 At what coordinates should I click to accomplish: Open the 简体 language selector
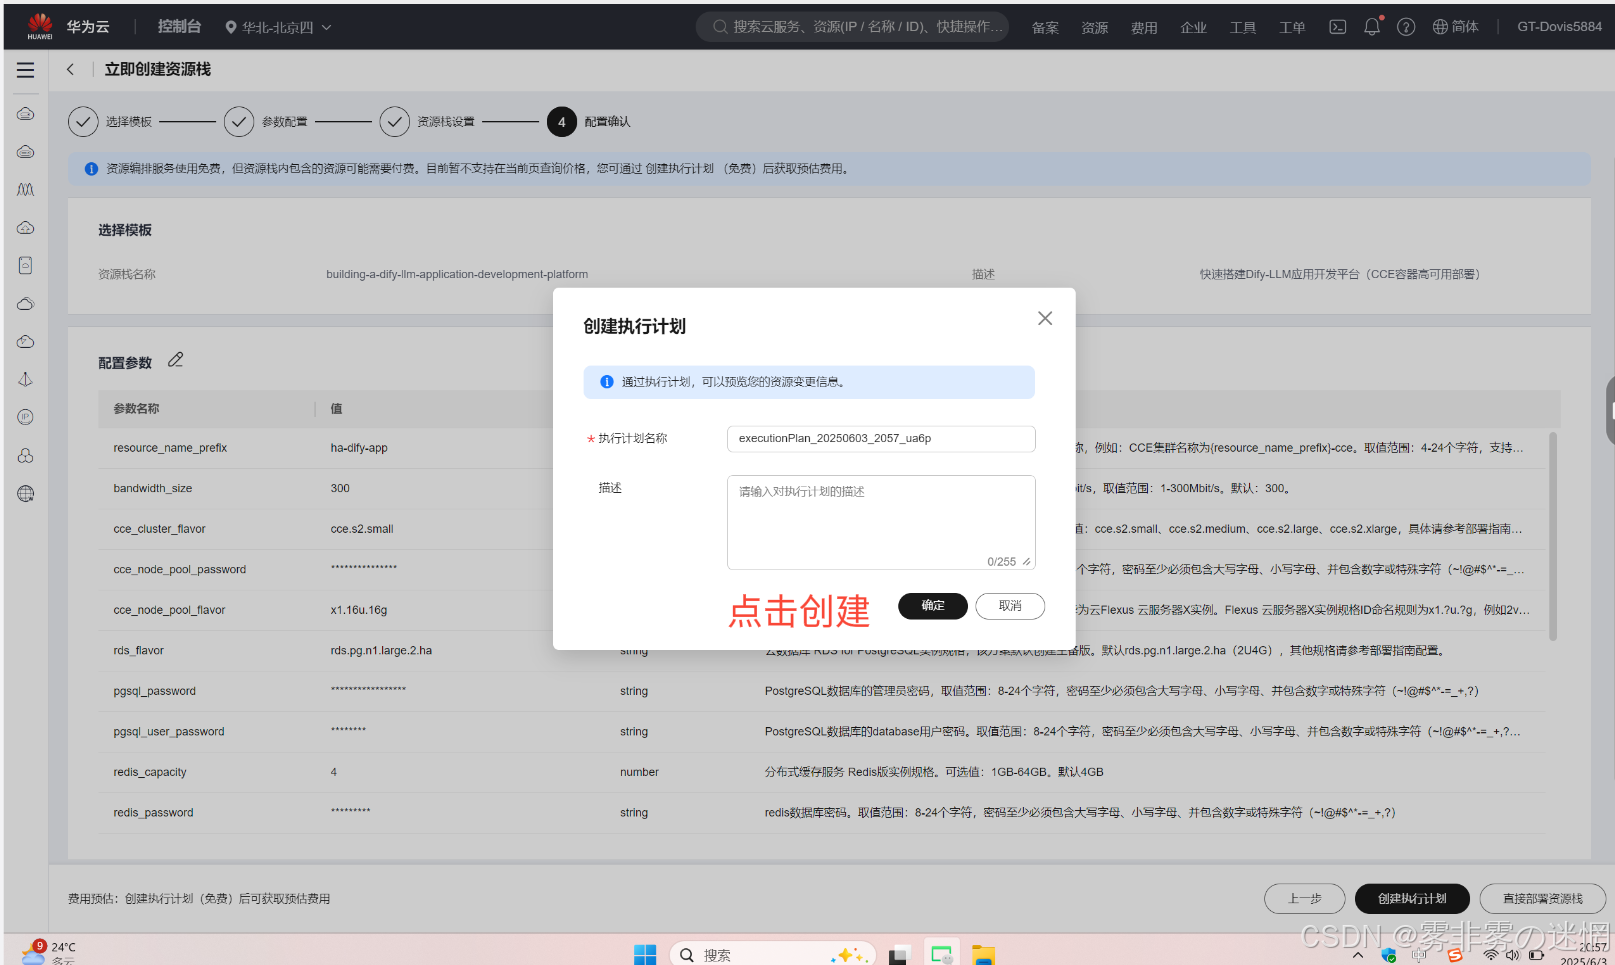point(1456,27)
